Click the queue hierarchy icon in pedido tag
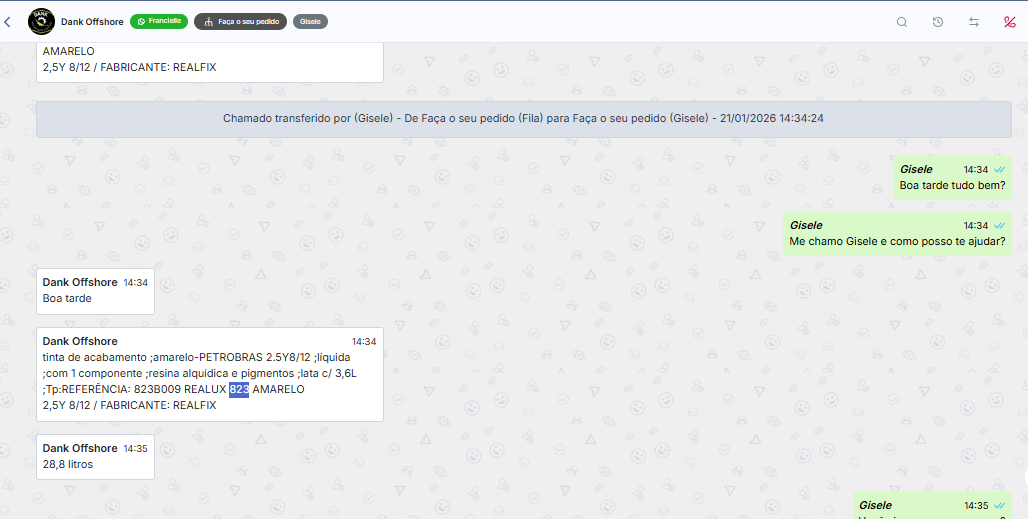 click(208, 21)
